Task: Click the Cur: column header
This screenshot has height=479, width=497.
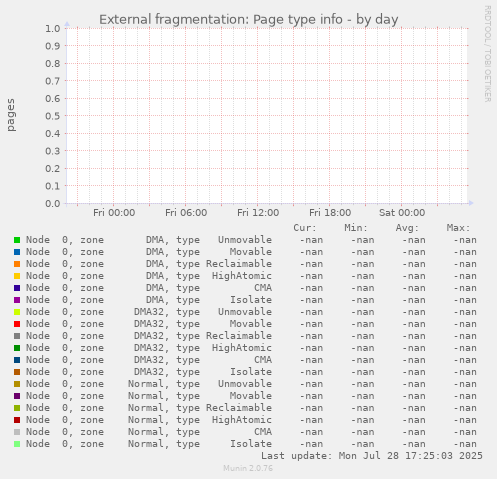Action: click(305, 228)
